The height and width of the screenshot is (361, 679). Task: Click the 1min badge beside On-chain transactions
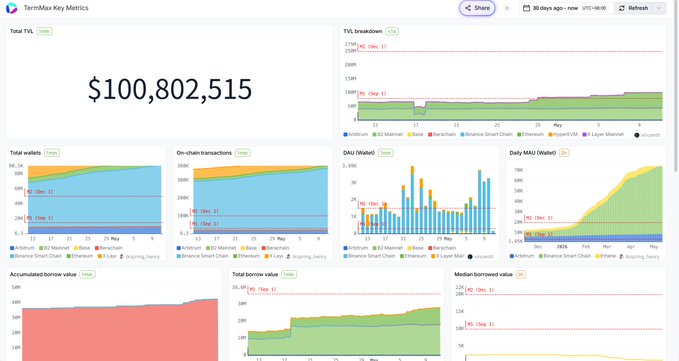242,153
